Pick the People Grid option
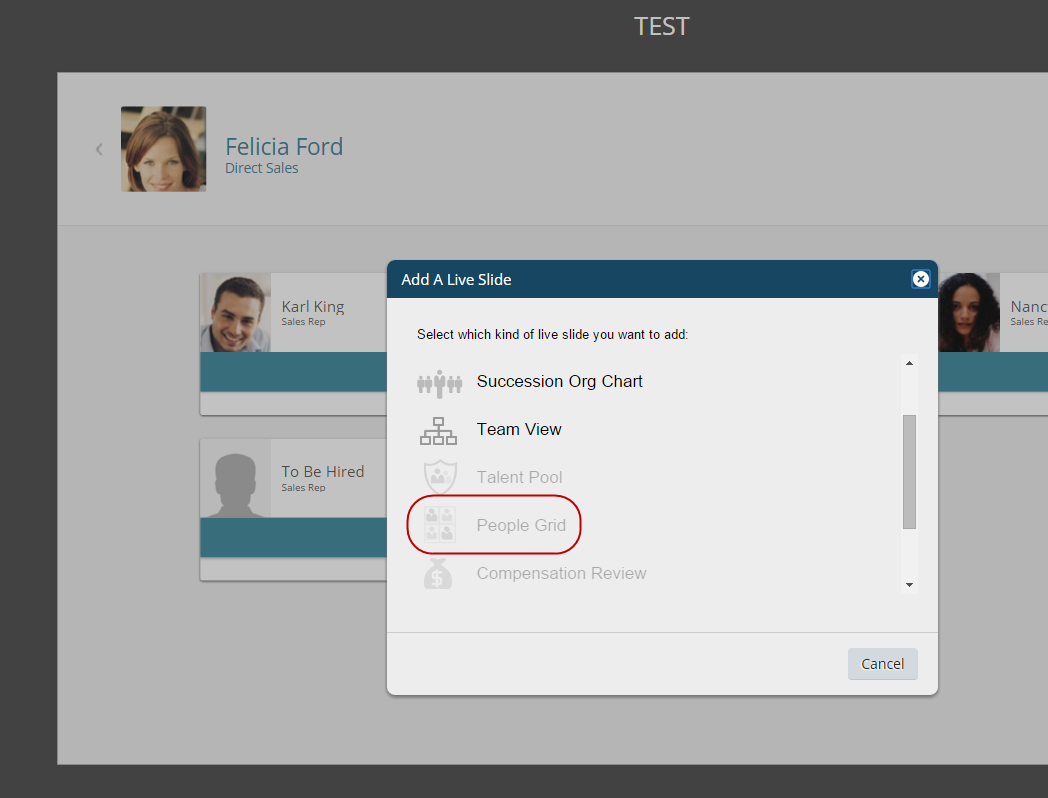This screenshot has height=798, width=1048. [521, 525]
